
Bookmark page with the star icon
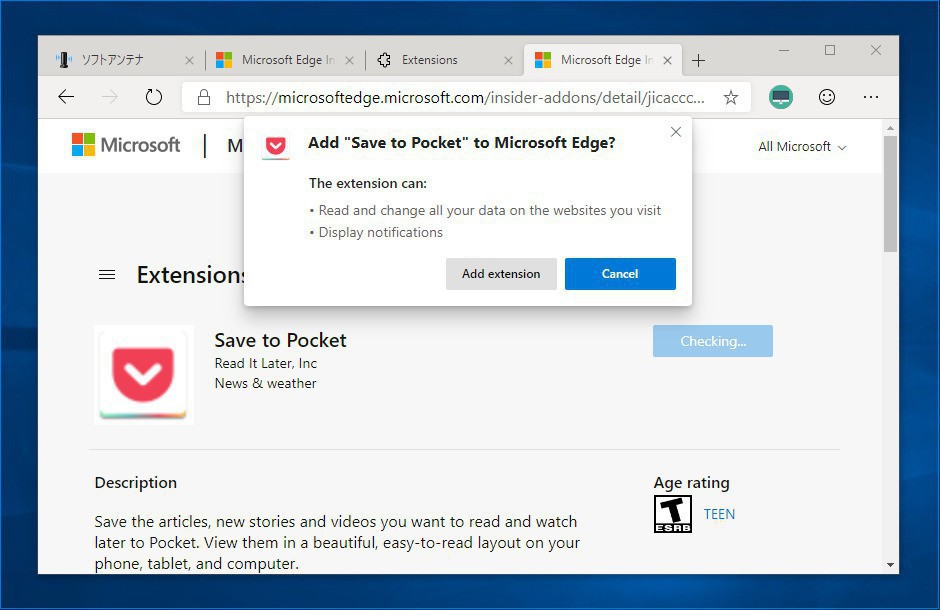tap(730, 97)
